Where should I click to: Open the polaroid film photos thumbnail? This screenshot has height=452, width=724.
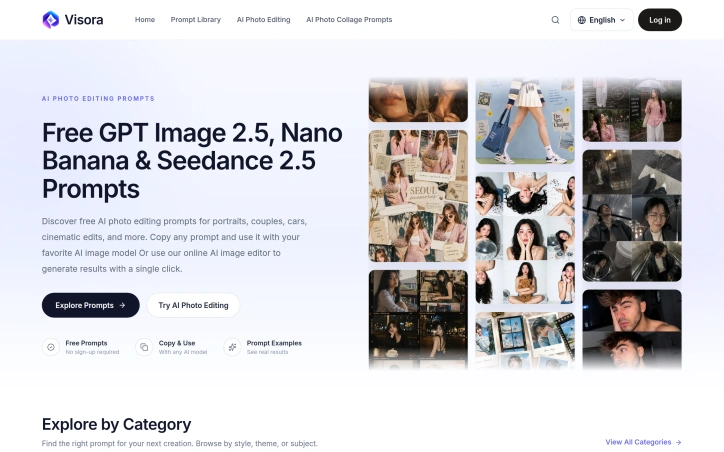525,341
